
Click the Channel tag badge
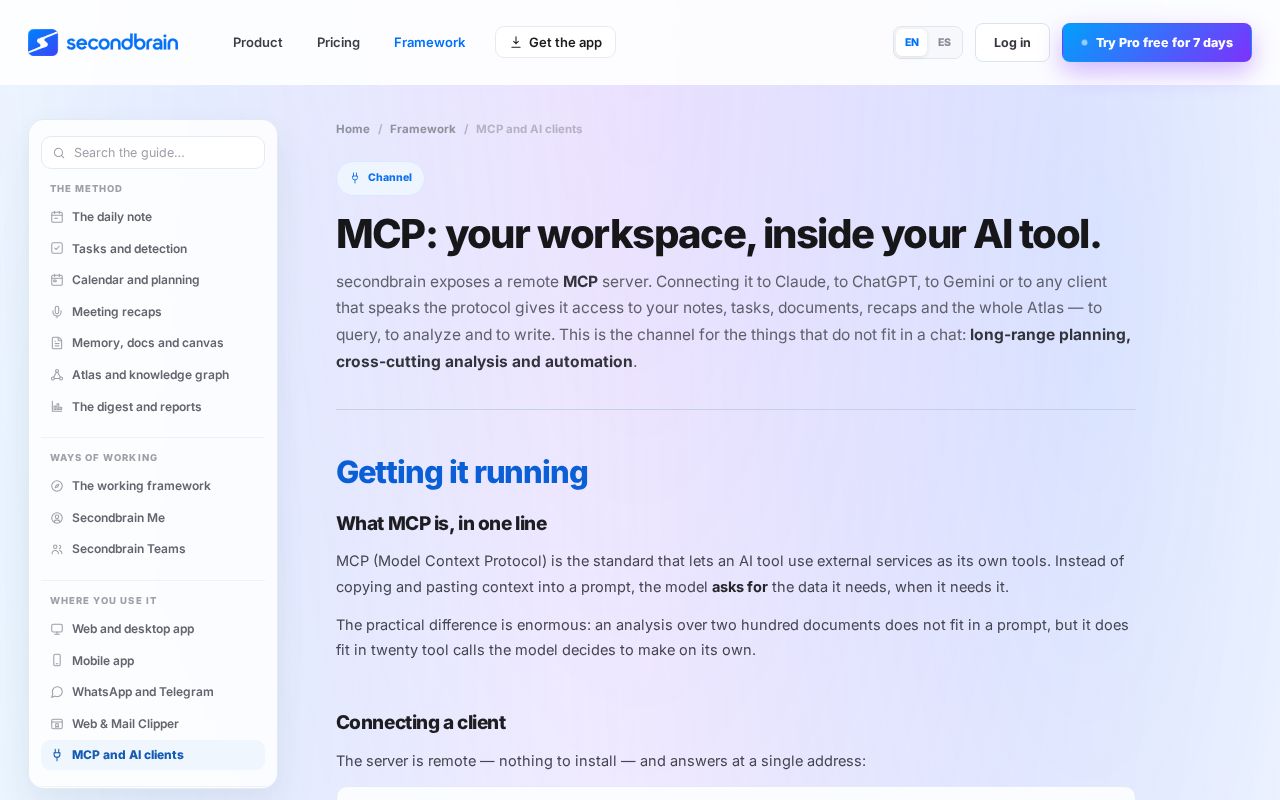tap(380, 178)
